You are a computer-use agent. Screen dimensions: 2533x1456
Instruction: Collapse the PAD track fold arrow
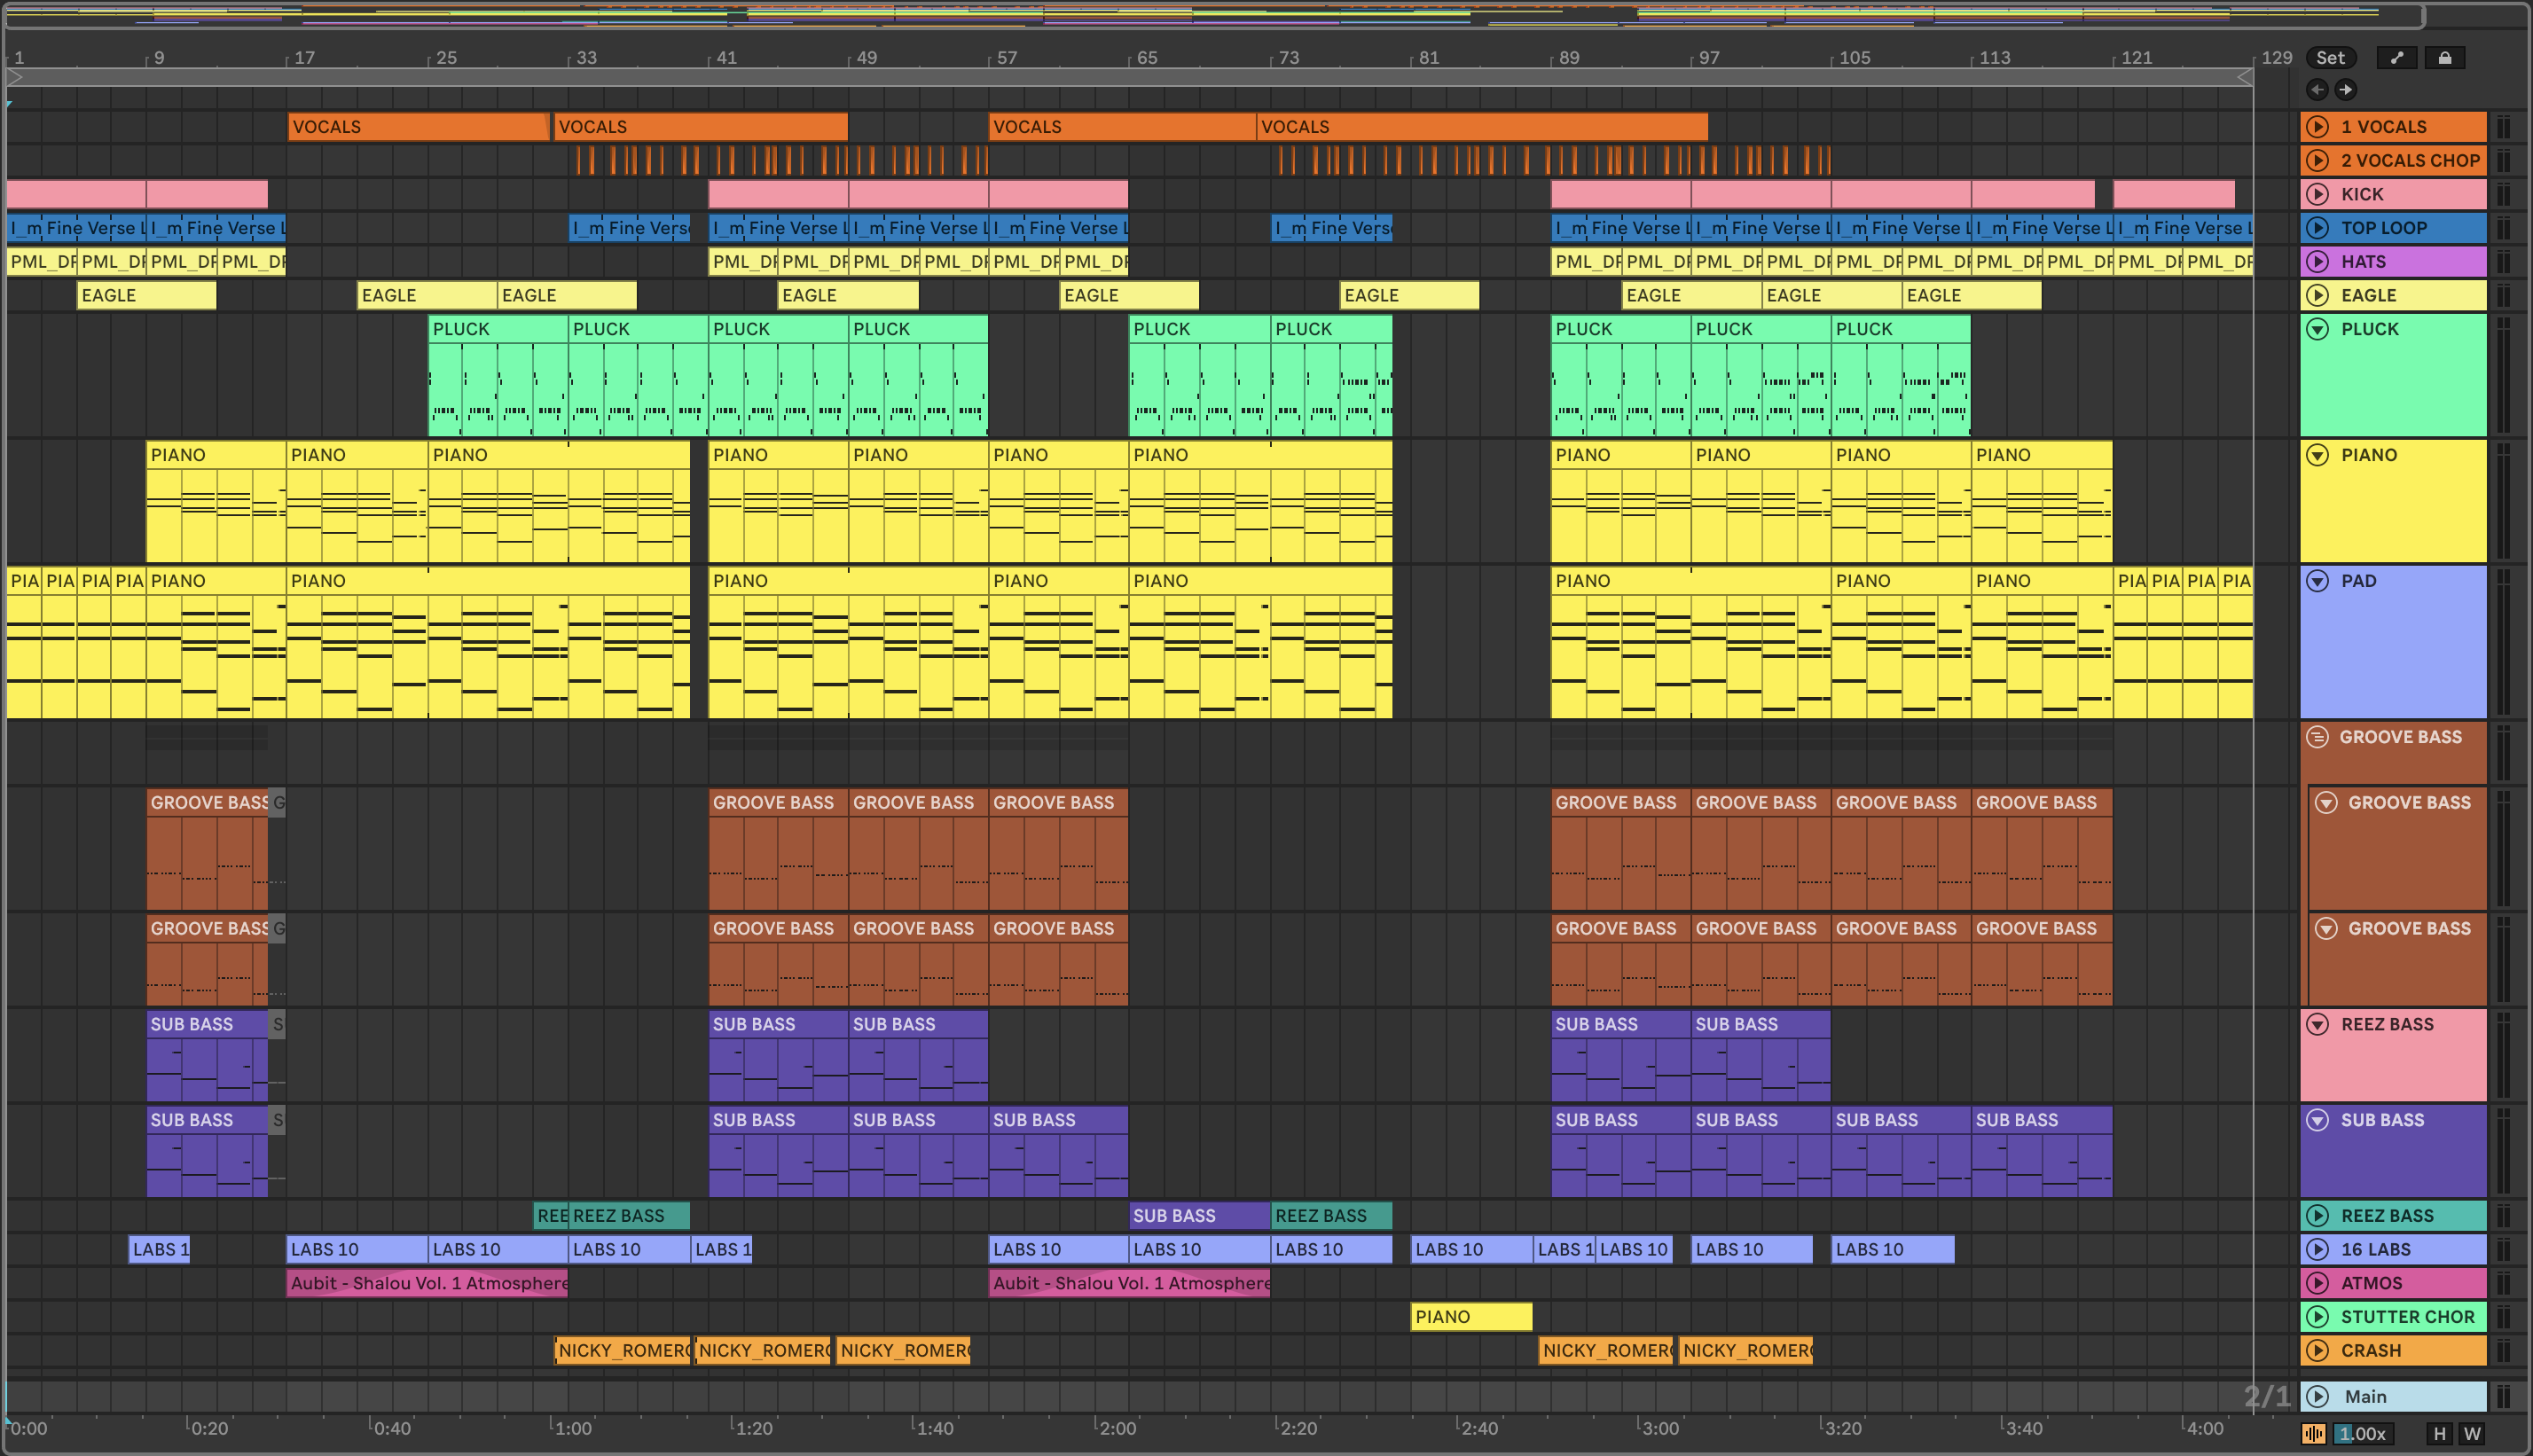point(2317,581)
